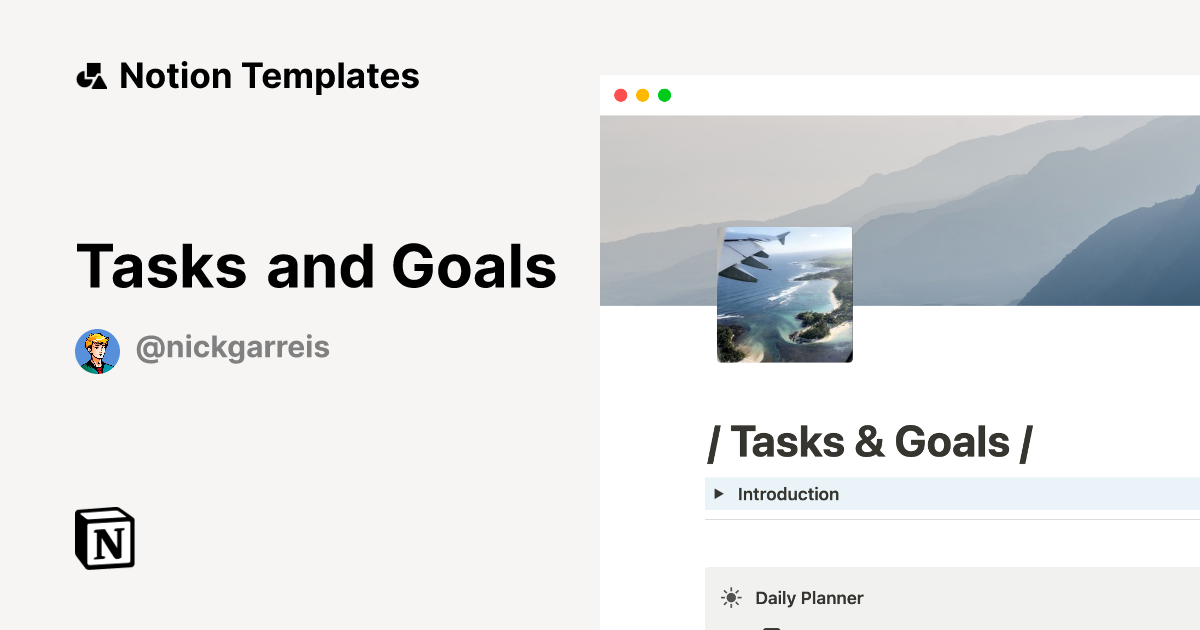The image size is (1200, 630).
Task: Click the Notion Templates shapes logo
Action: click(93, 75)
